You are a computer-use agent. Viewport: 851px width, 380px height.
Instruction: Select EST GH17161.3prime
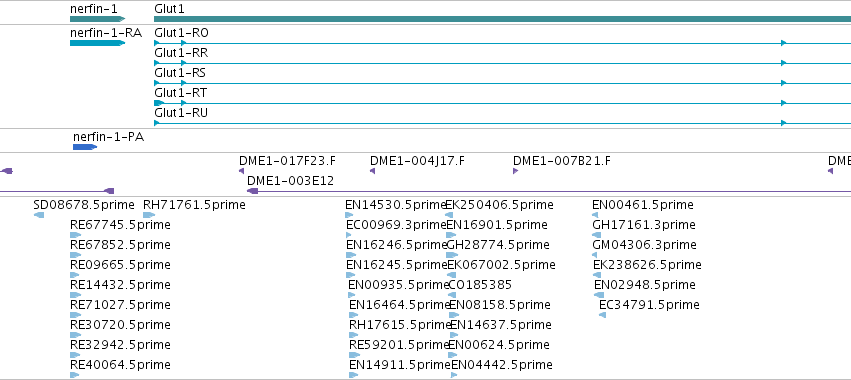[644, 225]
